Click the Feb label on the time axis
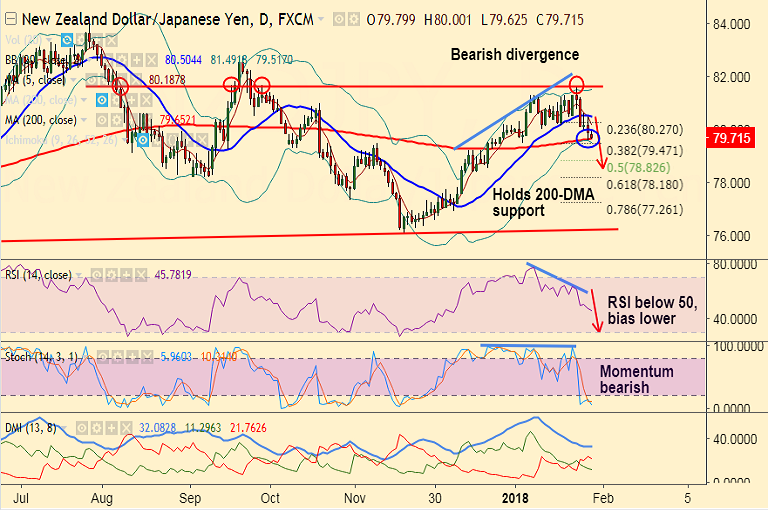The width and height of the screenshot is (768, 513). click(x=603, y=498)
